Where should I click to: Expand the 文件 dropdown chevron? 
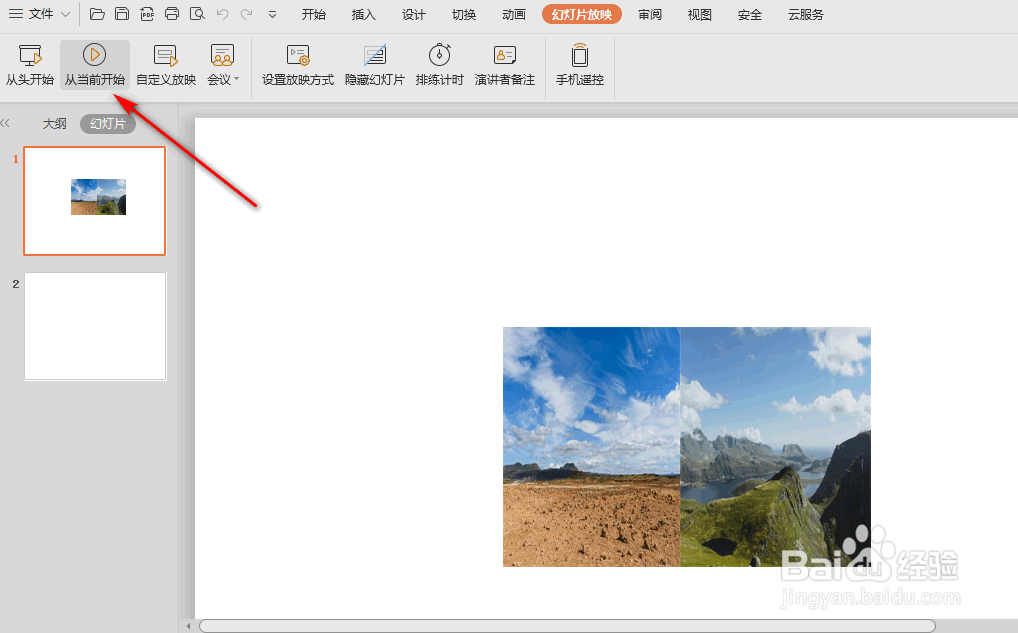(x=66, y=14)
